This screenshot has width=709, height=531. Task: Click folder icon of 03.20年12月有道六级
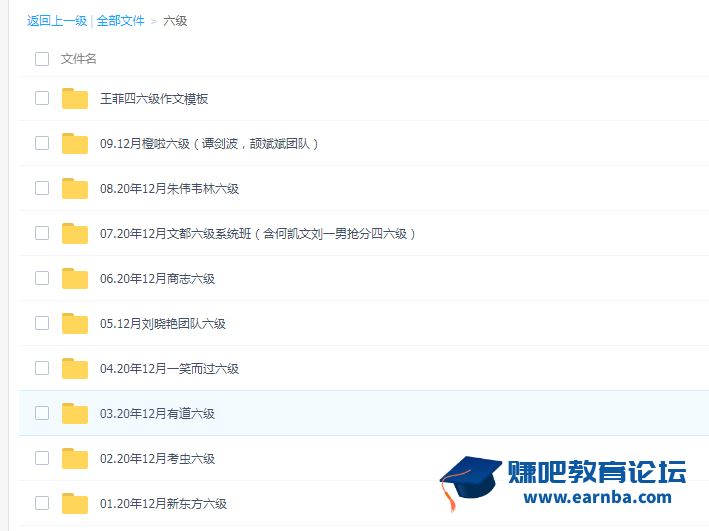point(75,413)
